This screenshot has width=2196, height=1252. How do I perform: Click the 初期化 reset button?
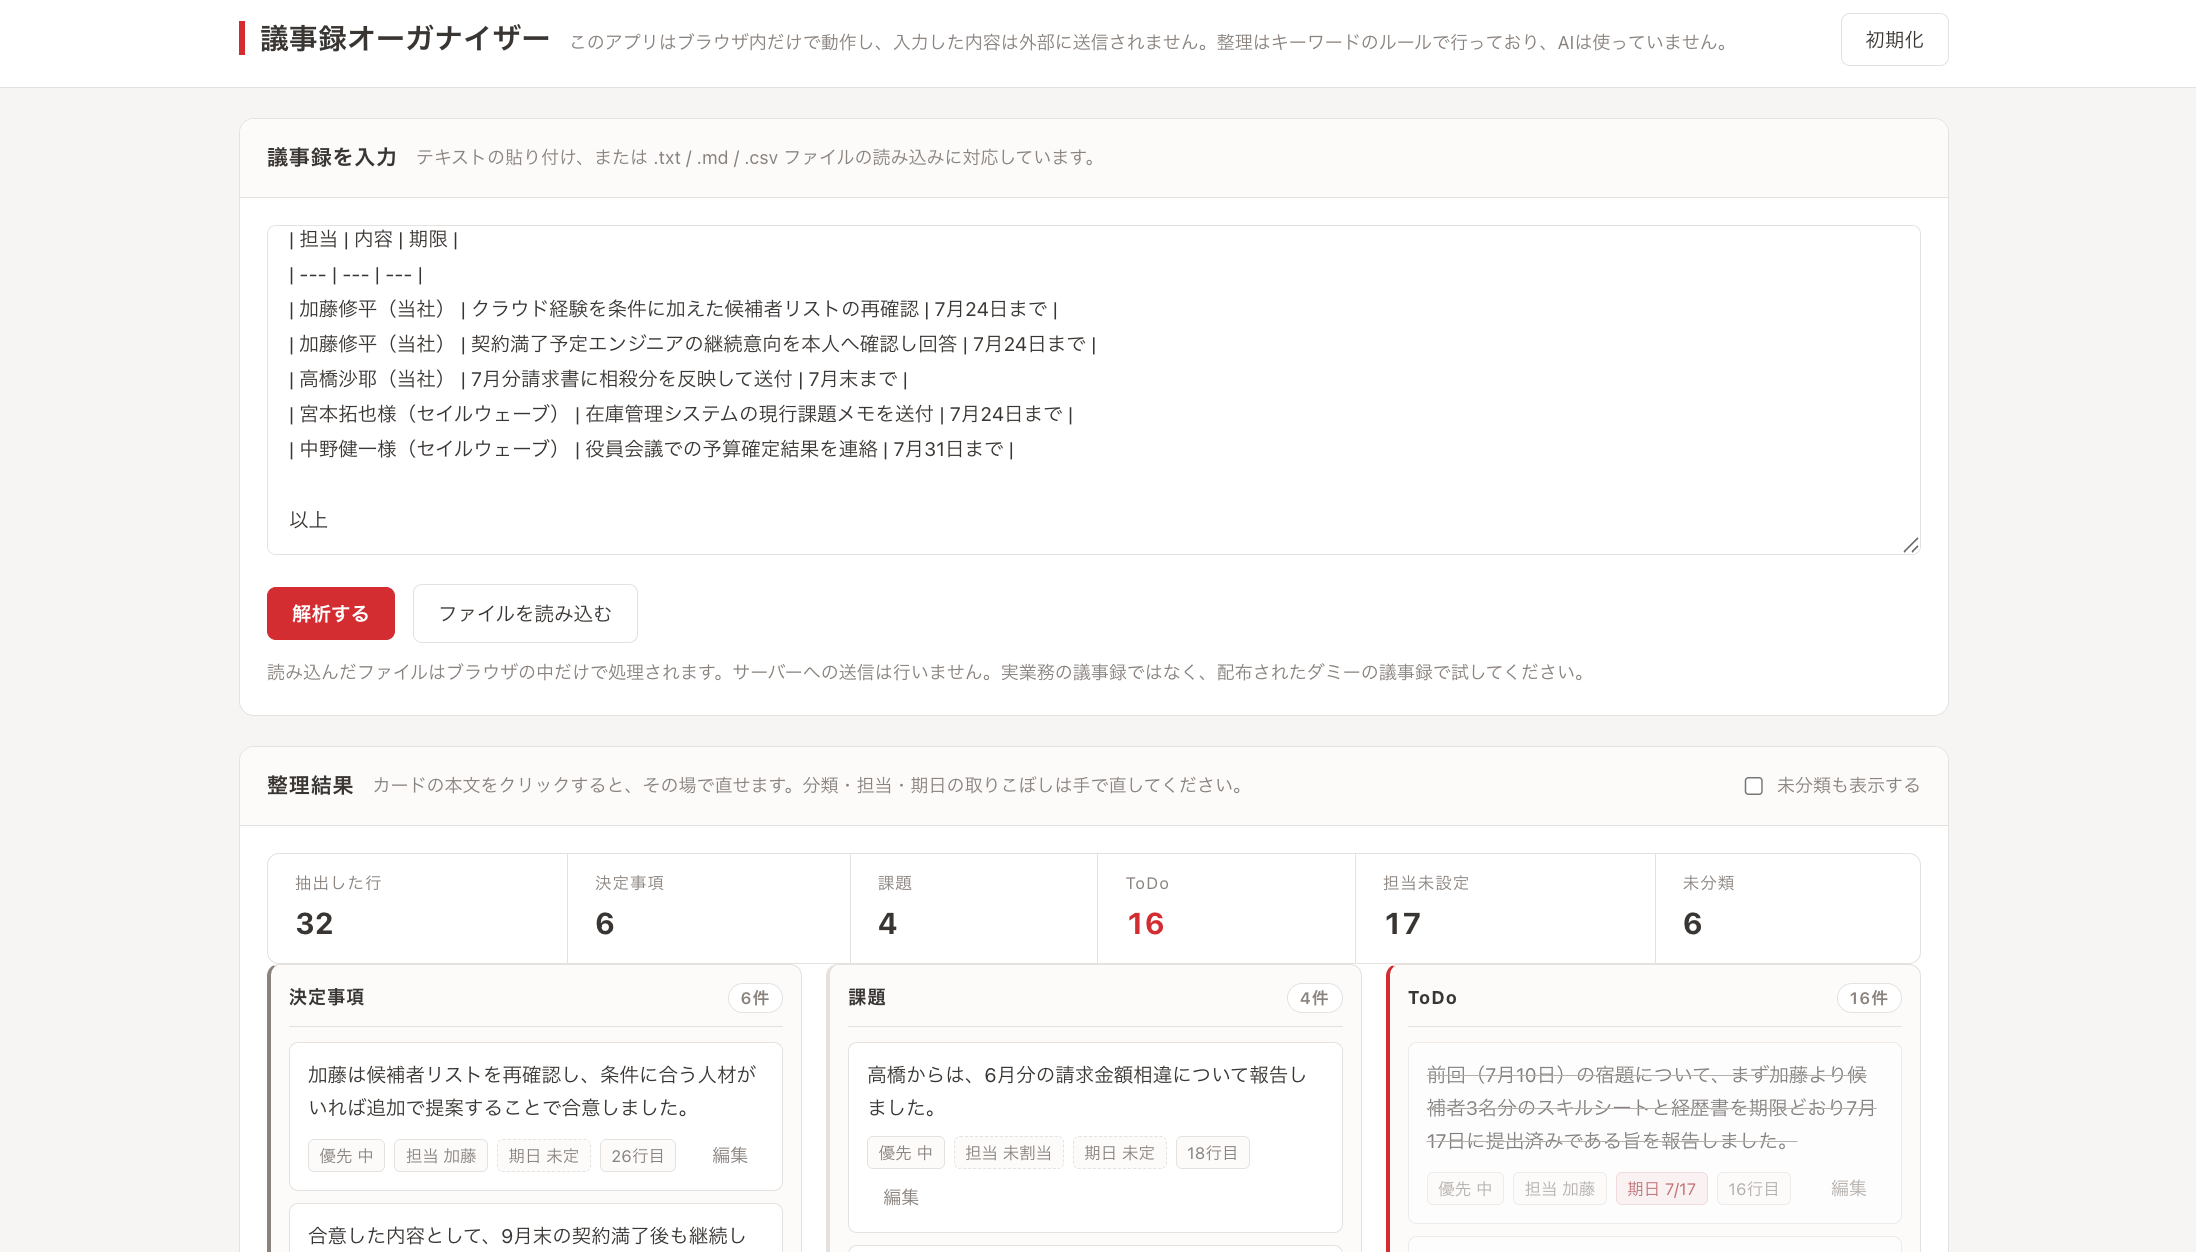pos(1894,40)
